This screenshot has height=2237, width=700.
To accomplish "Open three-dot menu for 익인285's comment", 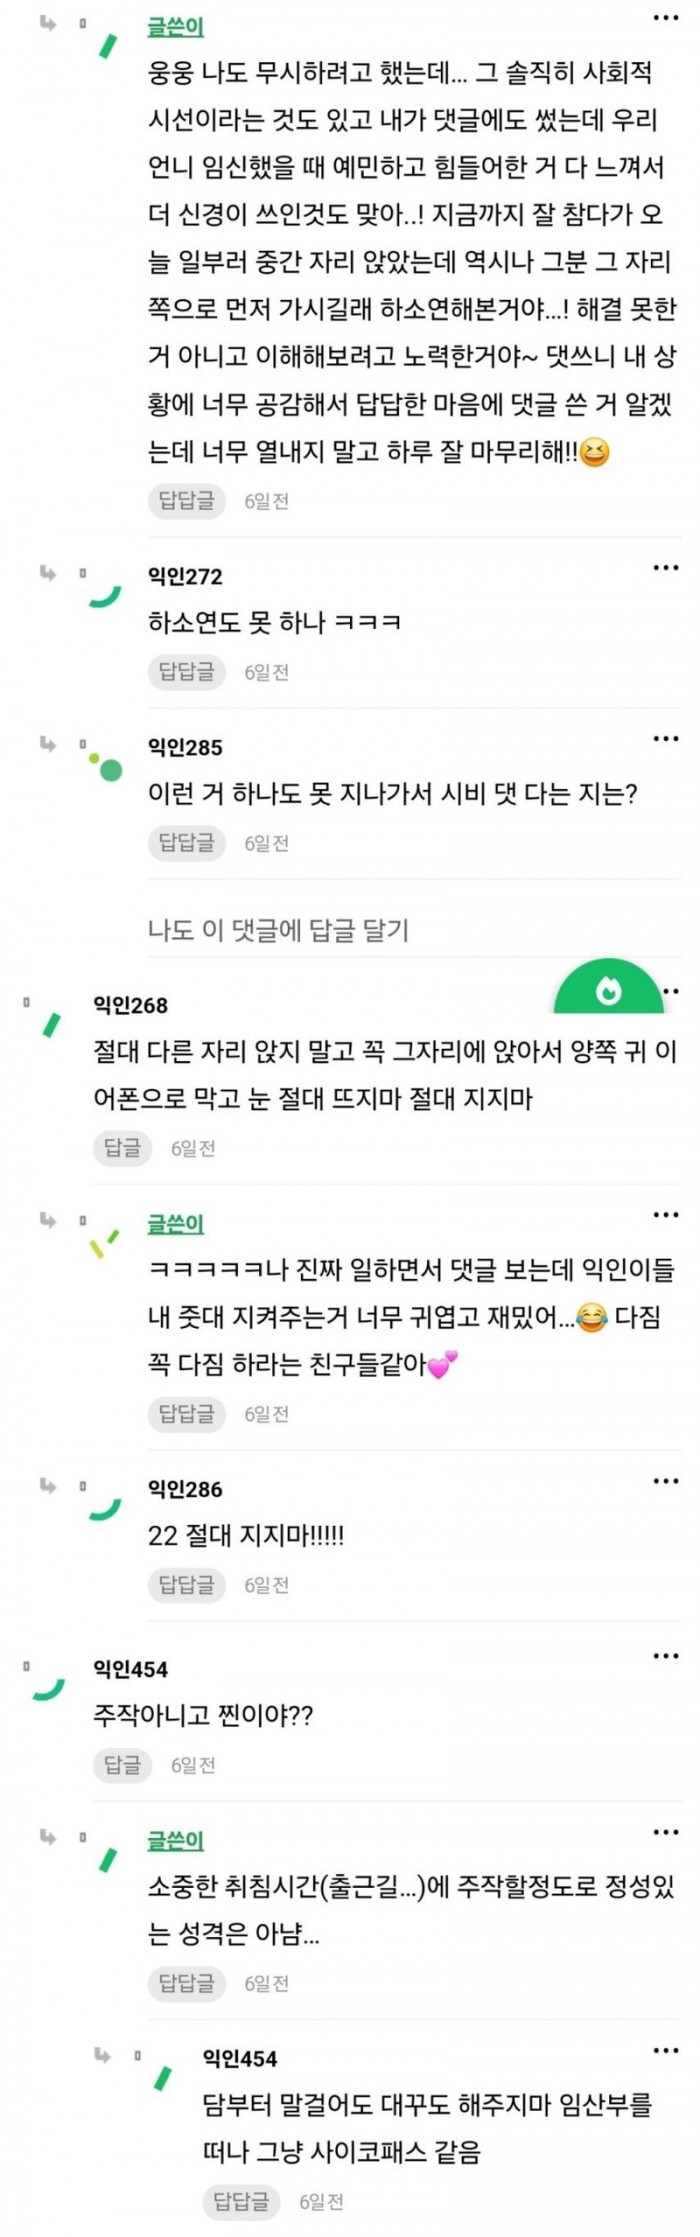I will tap(665, 739).
